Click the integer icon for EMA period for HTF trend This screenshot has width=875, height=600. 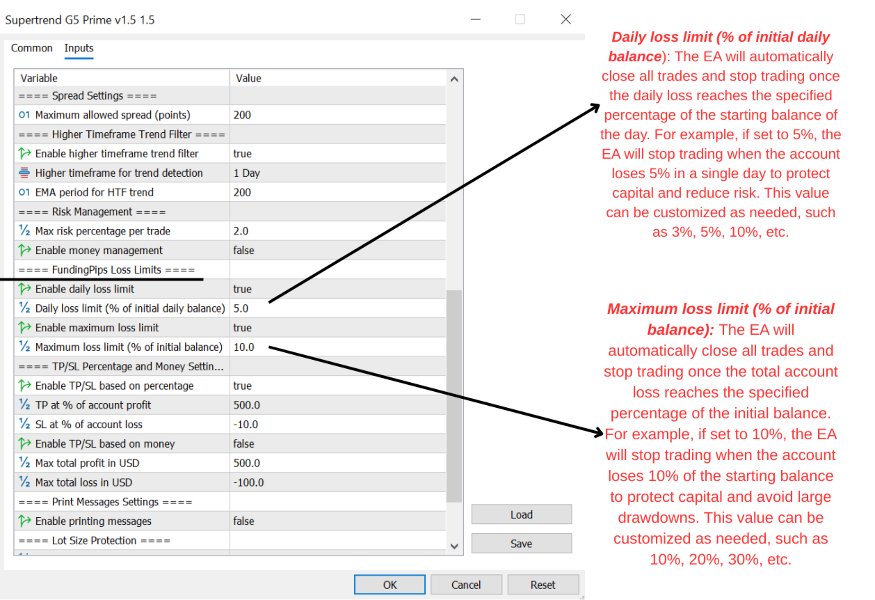click(24, 192)
